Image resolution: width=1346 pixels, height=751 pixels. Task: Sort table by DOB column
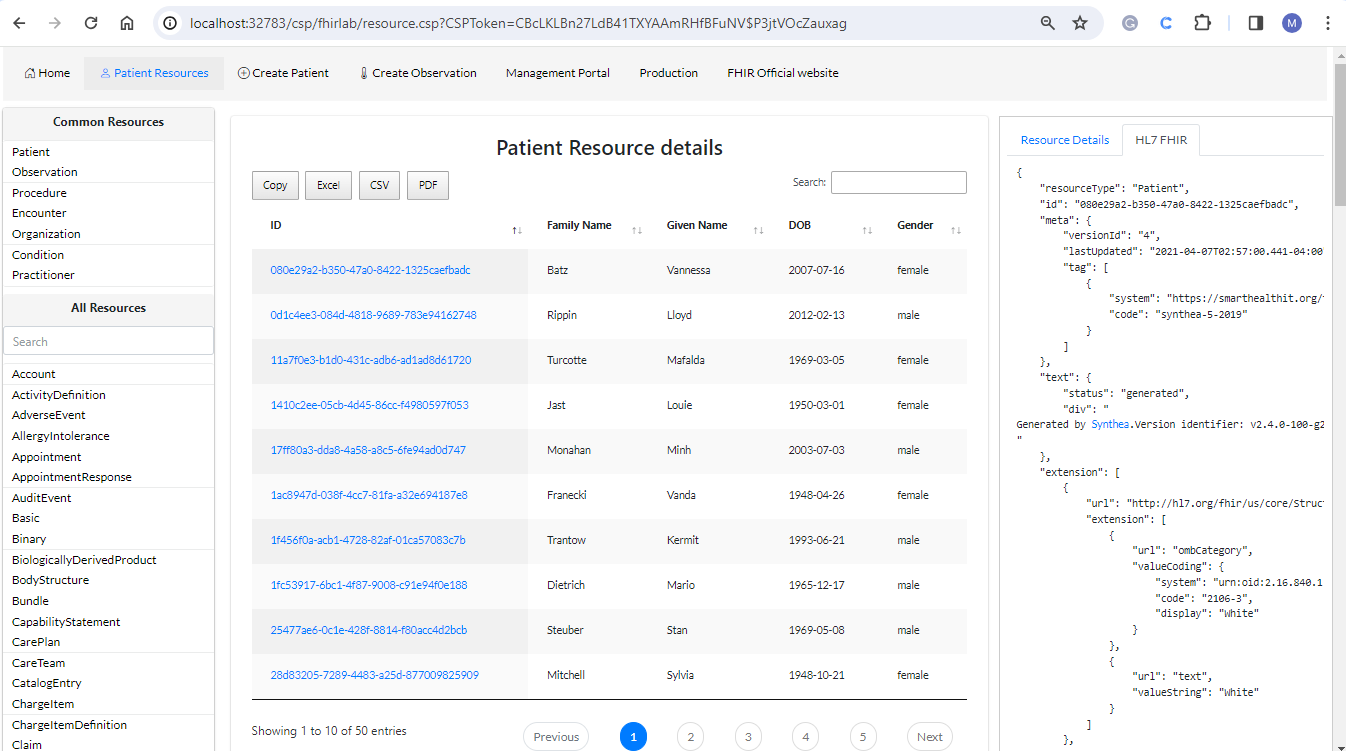pos(800,226)
